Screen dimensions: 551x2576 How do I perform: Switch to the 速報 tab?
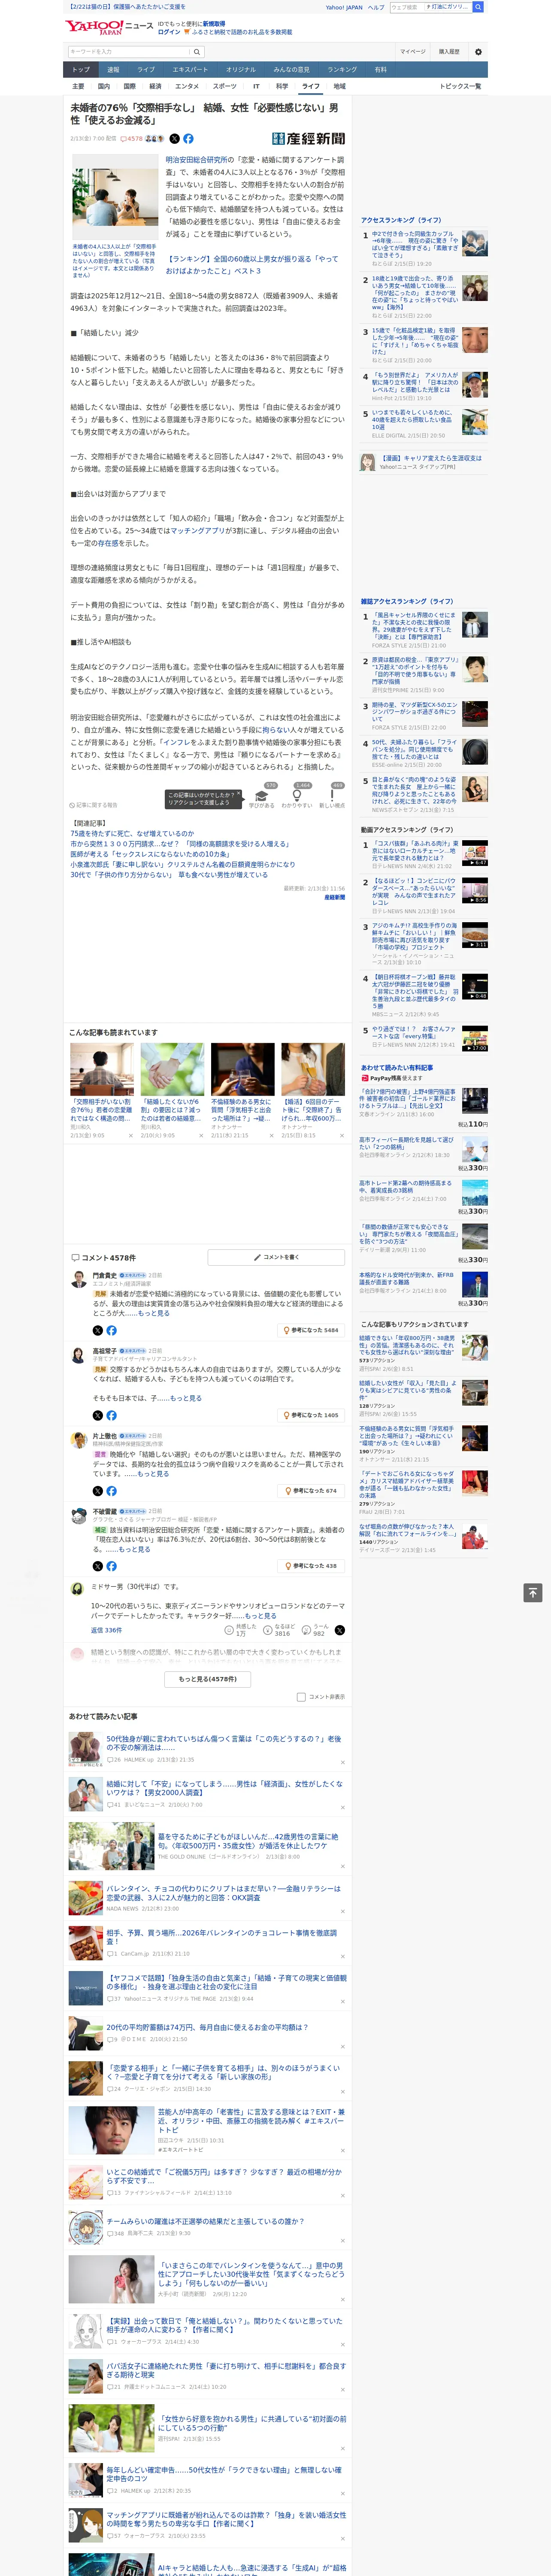click(x=113, y=70)
